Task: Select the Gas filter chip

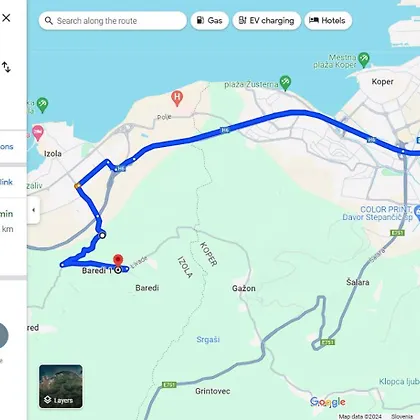Action: coord(210,21)
